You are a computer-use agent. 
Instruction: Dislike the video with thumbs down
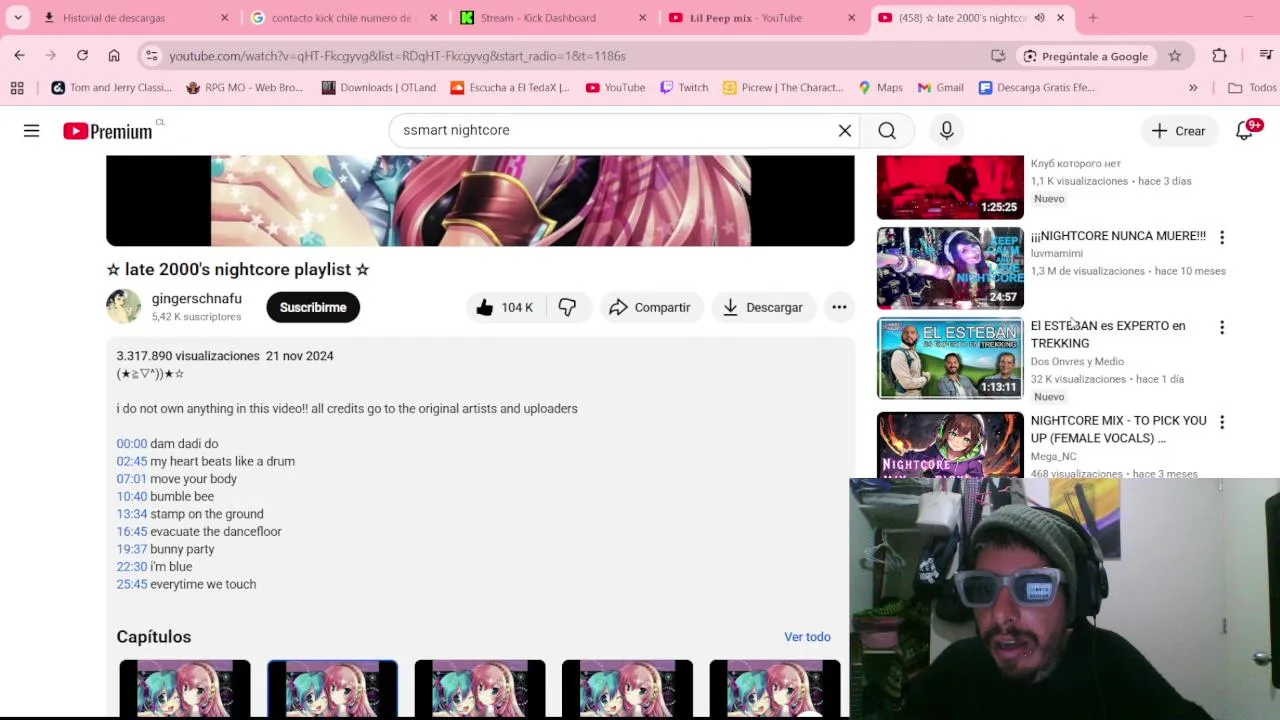[567, 308]
